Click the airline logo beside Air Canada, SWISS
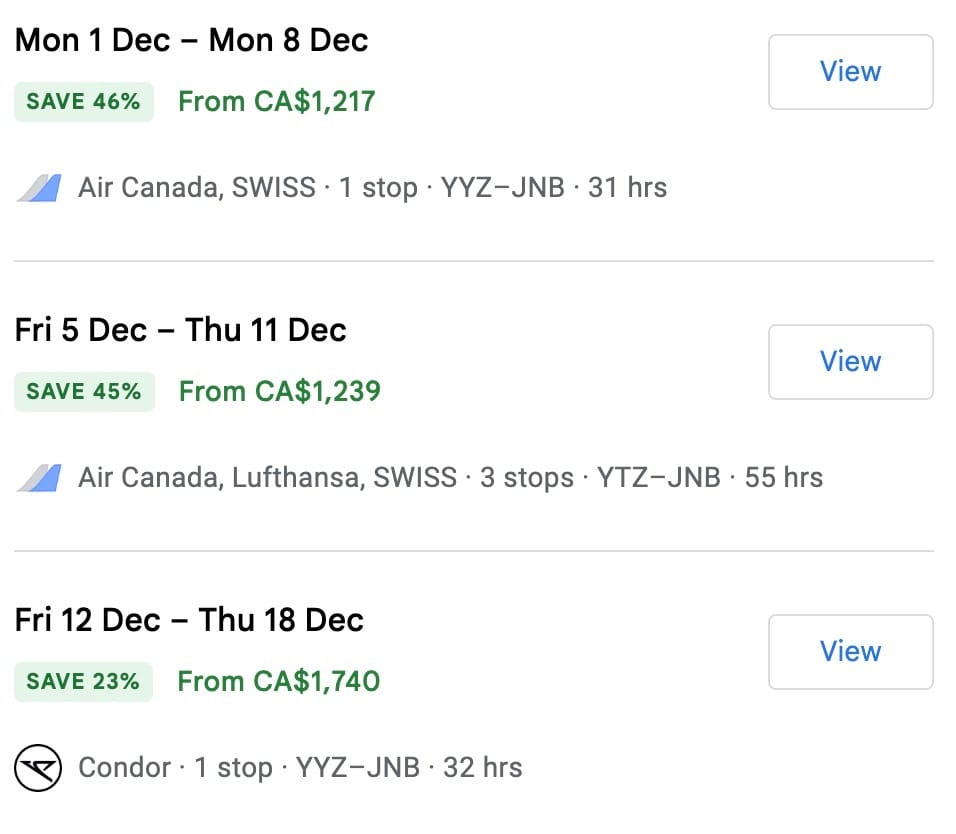 click(39, 188)
